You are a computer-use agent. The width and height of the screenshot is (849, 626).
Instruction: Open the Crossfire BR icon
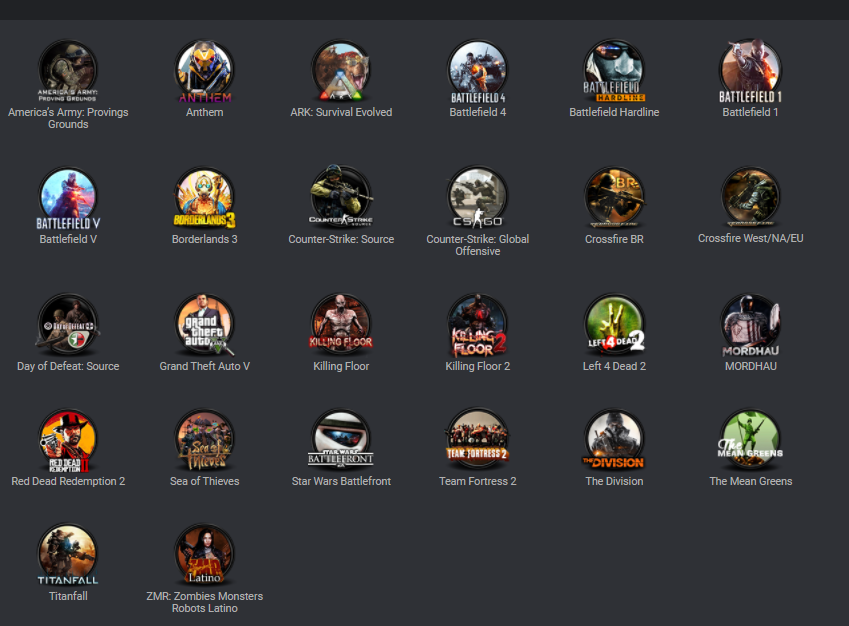click(614, 198)
